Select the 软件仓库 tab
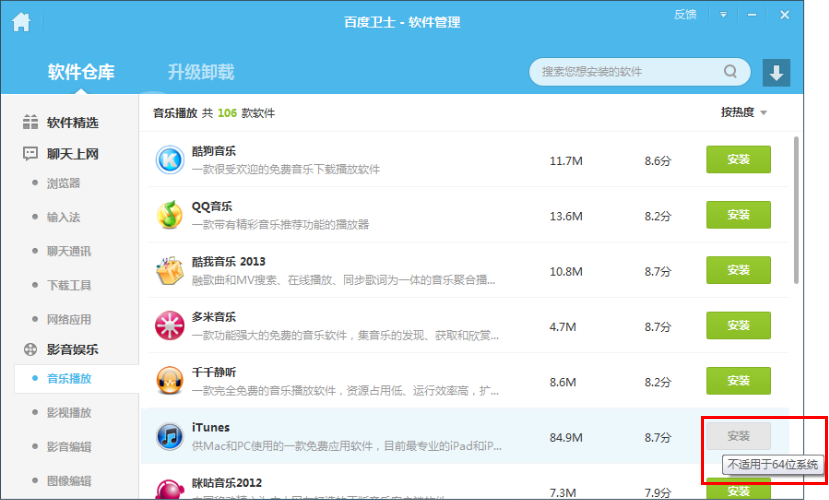829x500 pixels. pyautogui.click(x=81, y=72)
